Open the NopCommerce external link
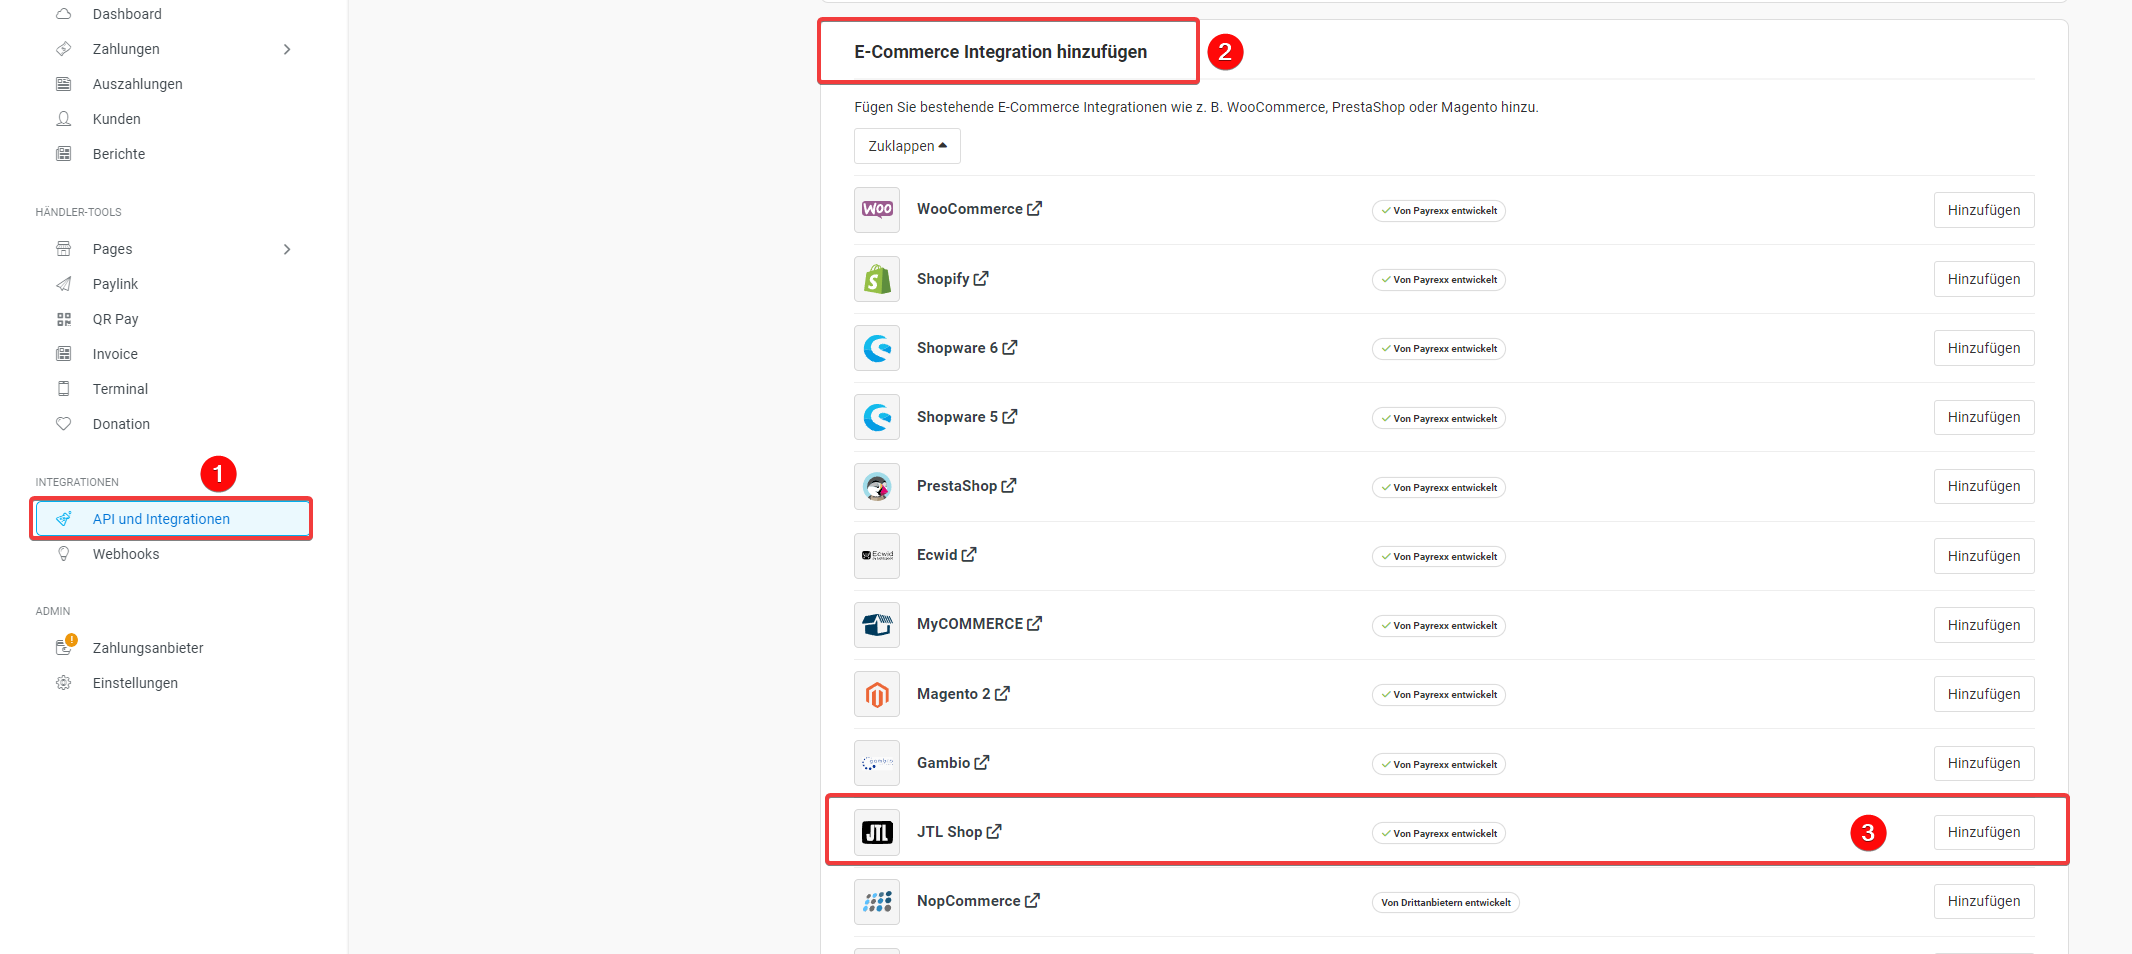 click(x=1032, y=901)
